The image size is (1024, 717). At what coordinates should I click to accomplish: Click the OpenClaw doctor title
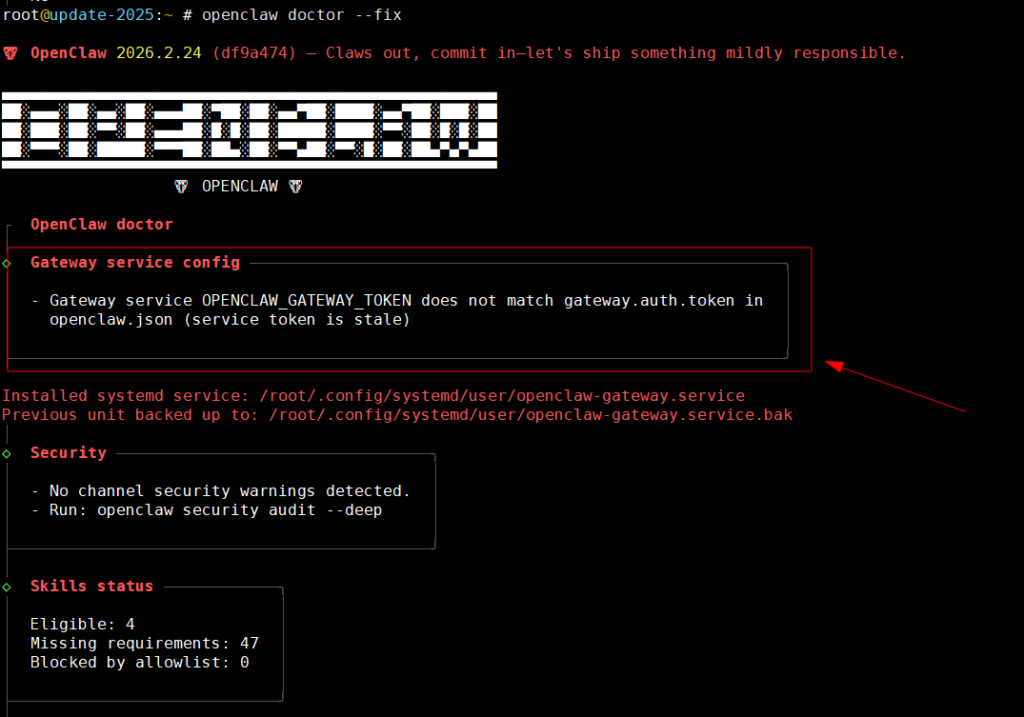pyautogui.click(x=101, y=224)
